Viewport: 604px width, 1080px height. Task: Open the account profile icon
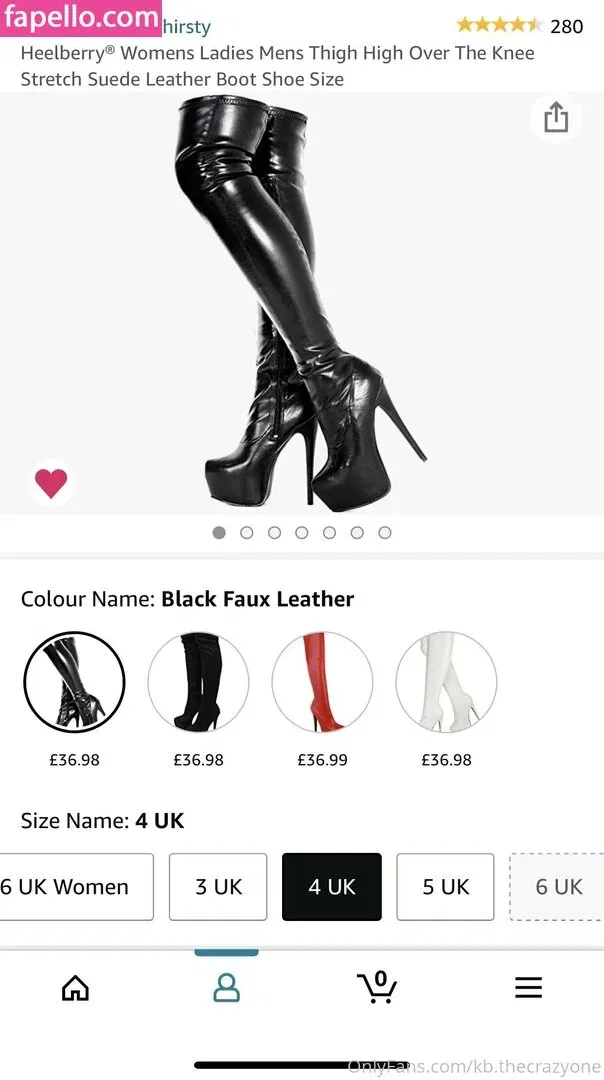[227, 988]
